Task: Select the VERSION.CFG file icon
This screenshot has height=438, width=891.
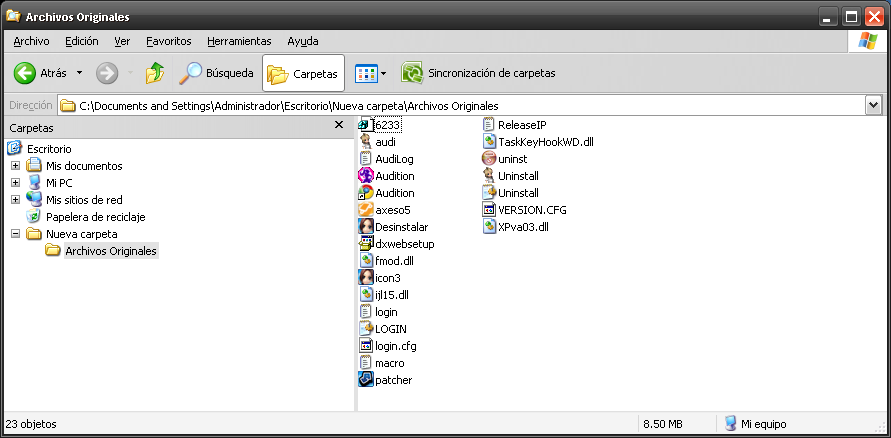Action: click(x=489, y=210)
